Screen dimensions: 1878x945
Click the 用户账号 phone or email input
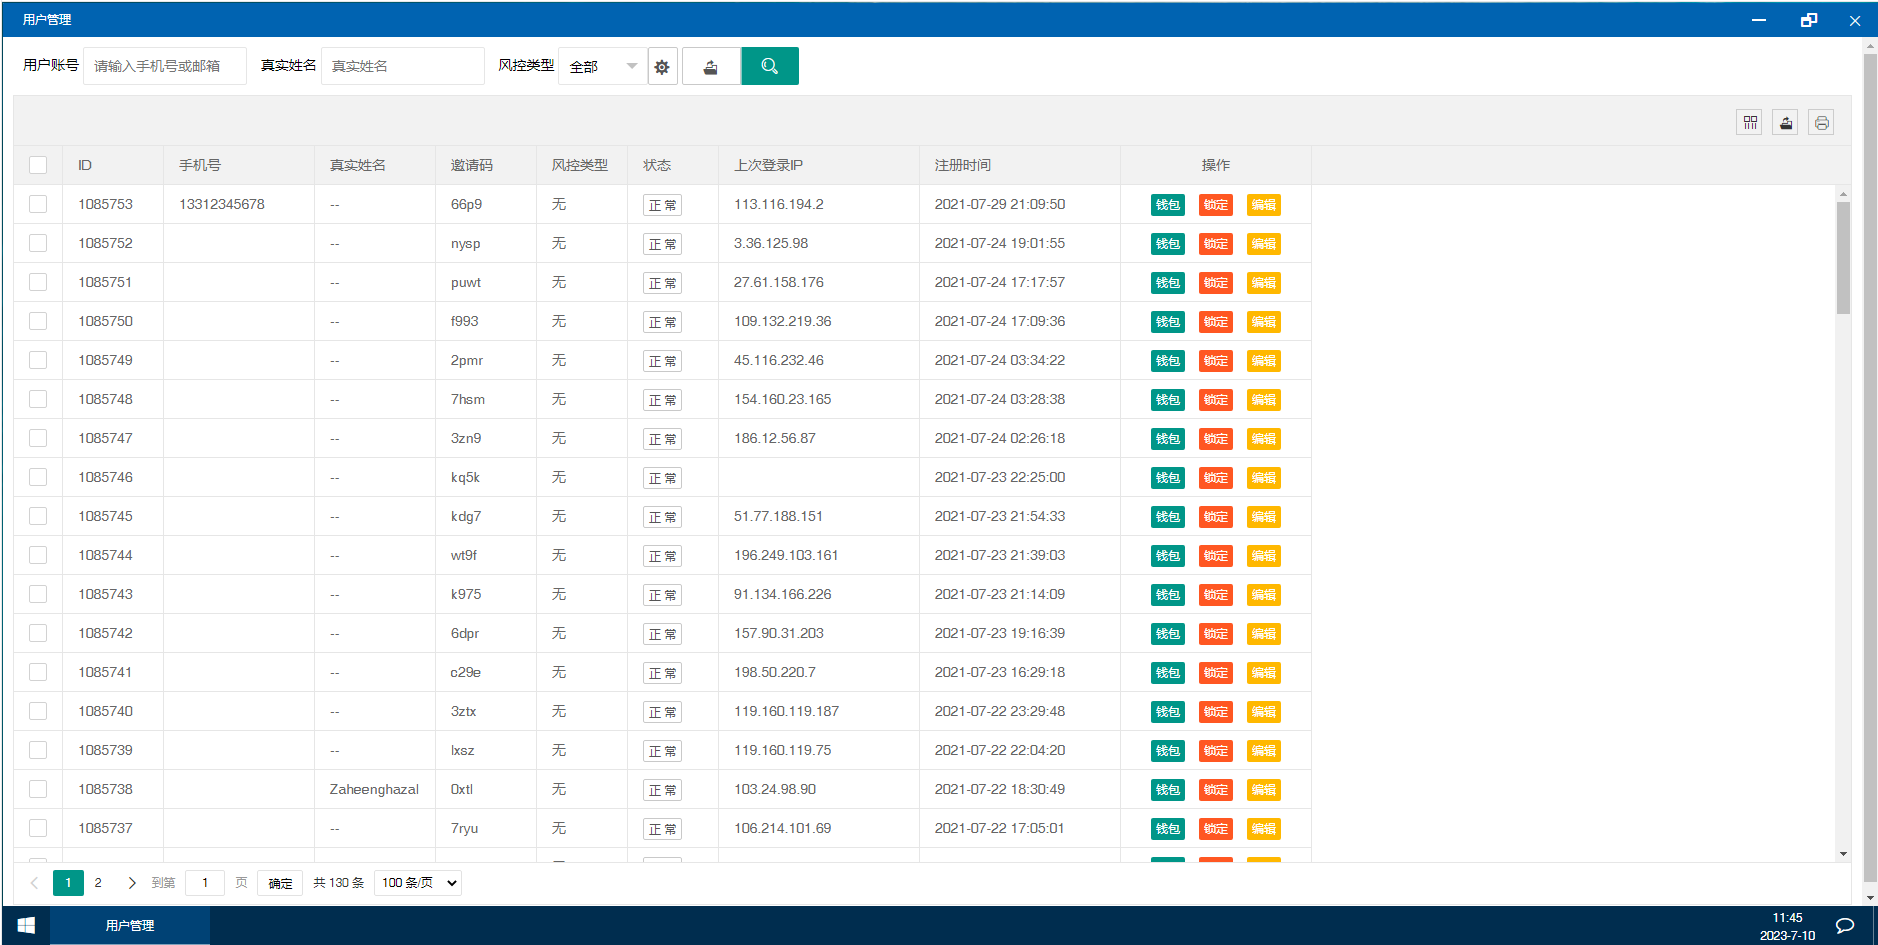pos(165,66)
